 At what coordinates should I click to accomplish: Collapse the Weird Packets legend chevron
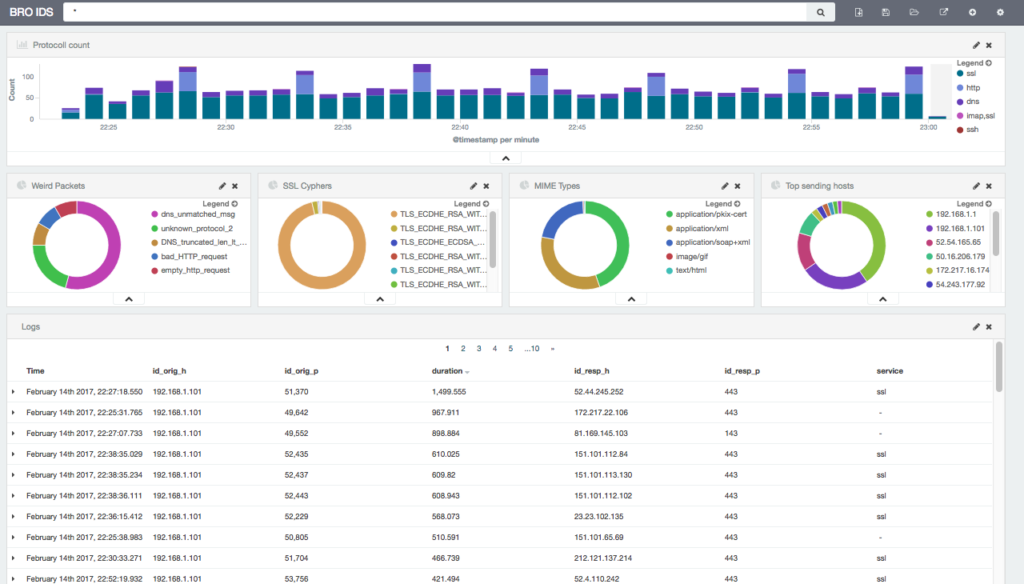128,297
